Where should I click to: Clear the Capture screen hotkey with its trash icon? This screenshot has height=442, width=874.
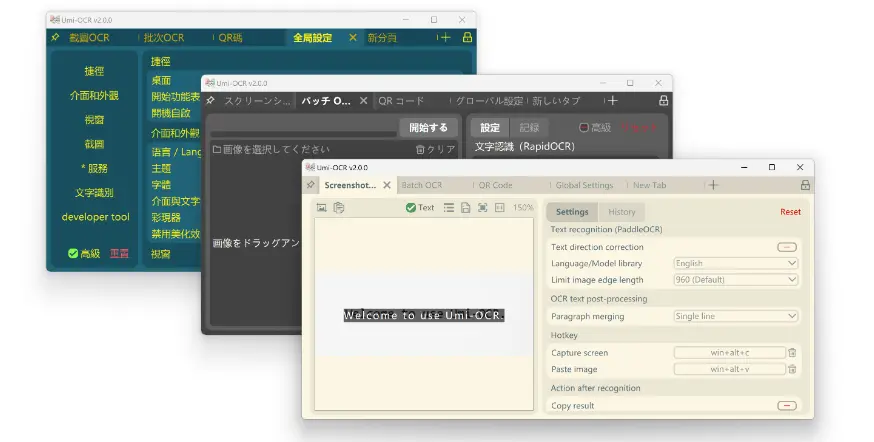792,352
